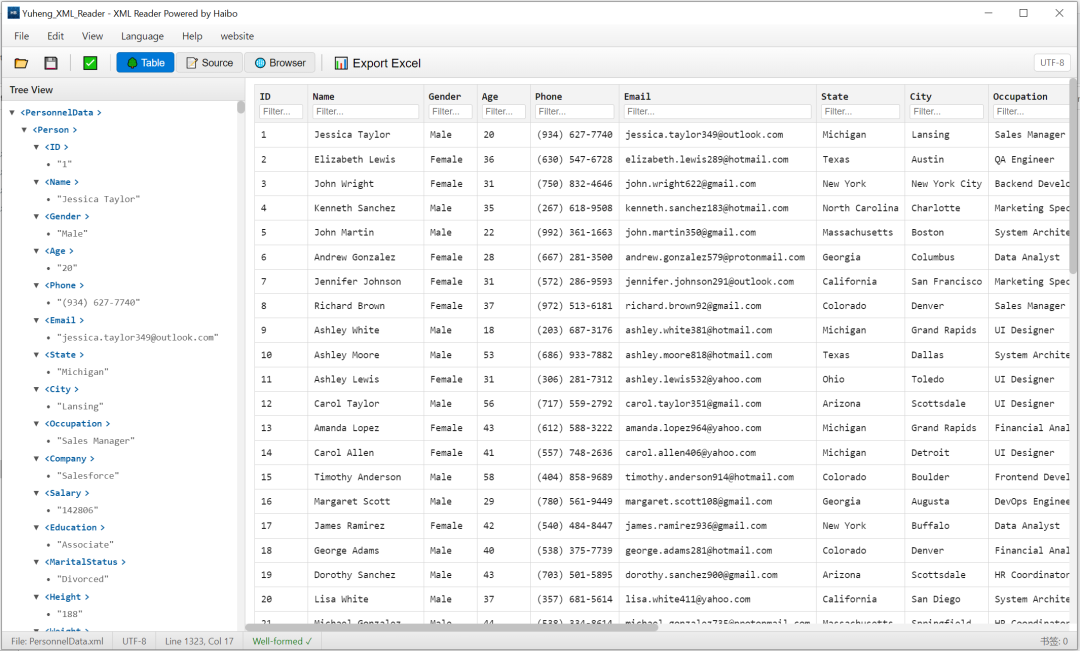Select the Salary tag in tree
Image resolution: width=1080 pixels, height=651 pixels.
coord(67,493)
